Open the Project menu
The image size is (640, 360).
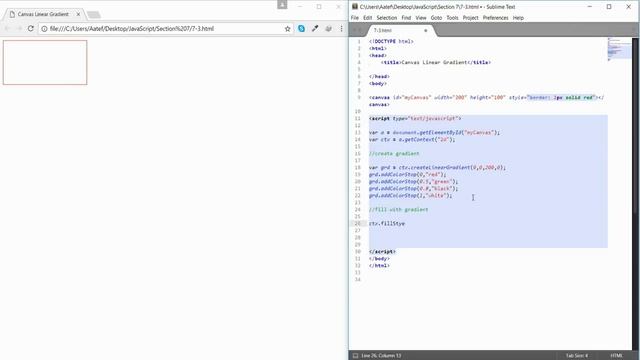pyautogui.click(x=470, y=18)
